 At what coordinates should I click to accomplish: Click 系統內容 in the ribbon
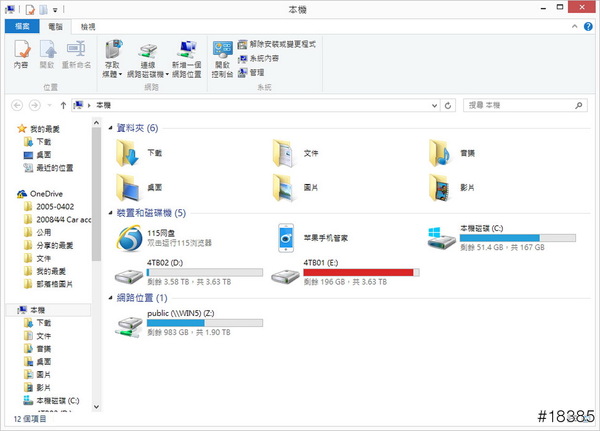(x=258, y=59)
